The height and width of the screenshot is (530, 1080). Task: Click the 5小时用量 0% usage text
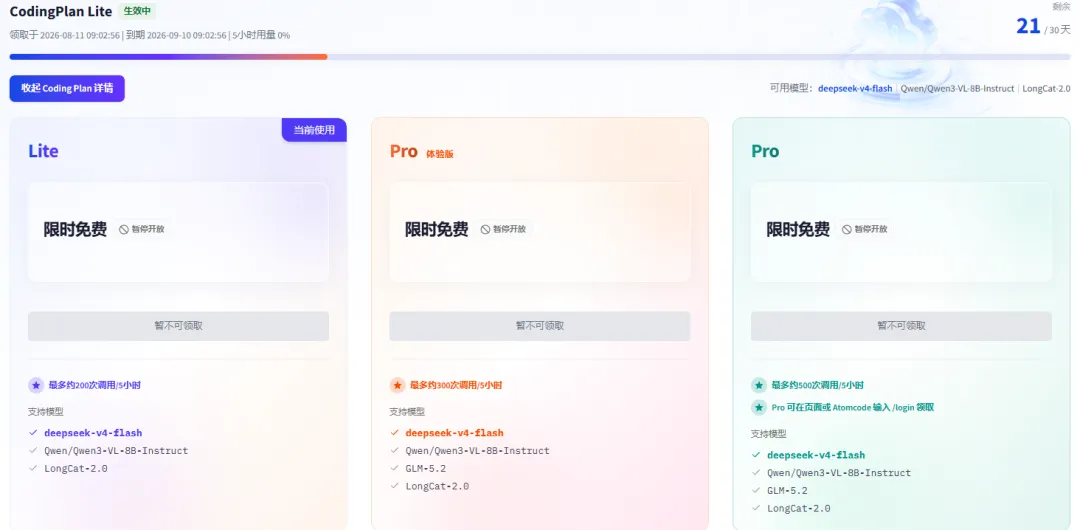[x=260, y=35]
